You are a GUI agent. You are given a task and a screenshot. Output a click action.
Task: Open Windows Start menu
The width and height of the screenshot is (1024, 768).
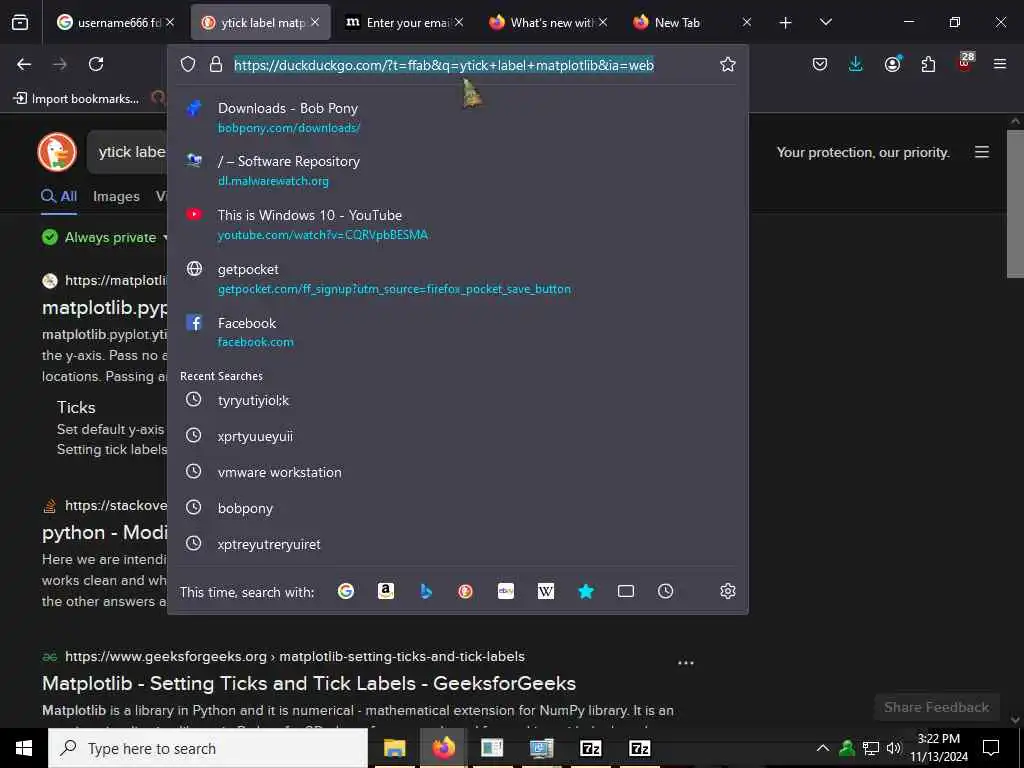click(24, 748)
